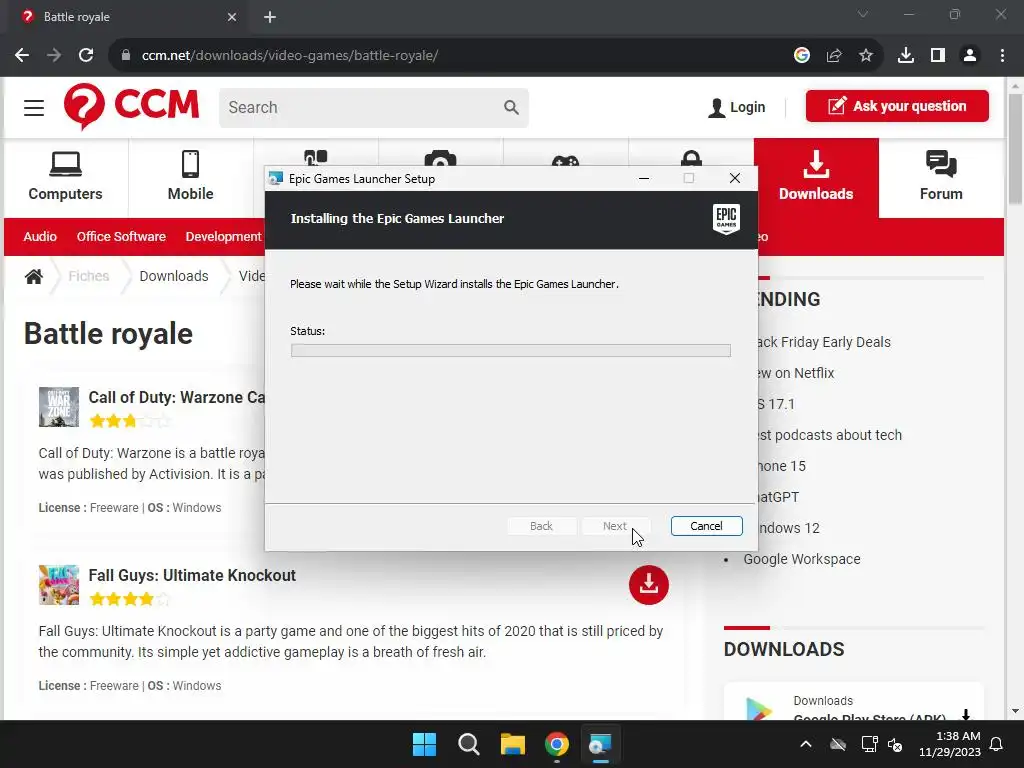Screen dimensions: 1024x768
Task: Click Fall Guys star rating
Action: click(x=130, y=599)
